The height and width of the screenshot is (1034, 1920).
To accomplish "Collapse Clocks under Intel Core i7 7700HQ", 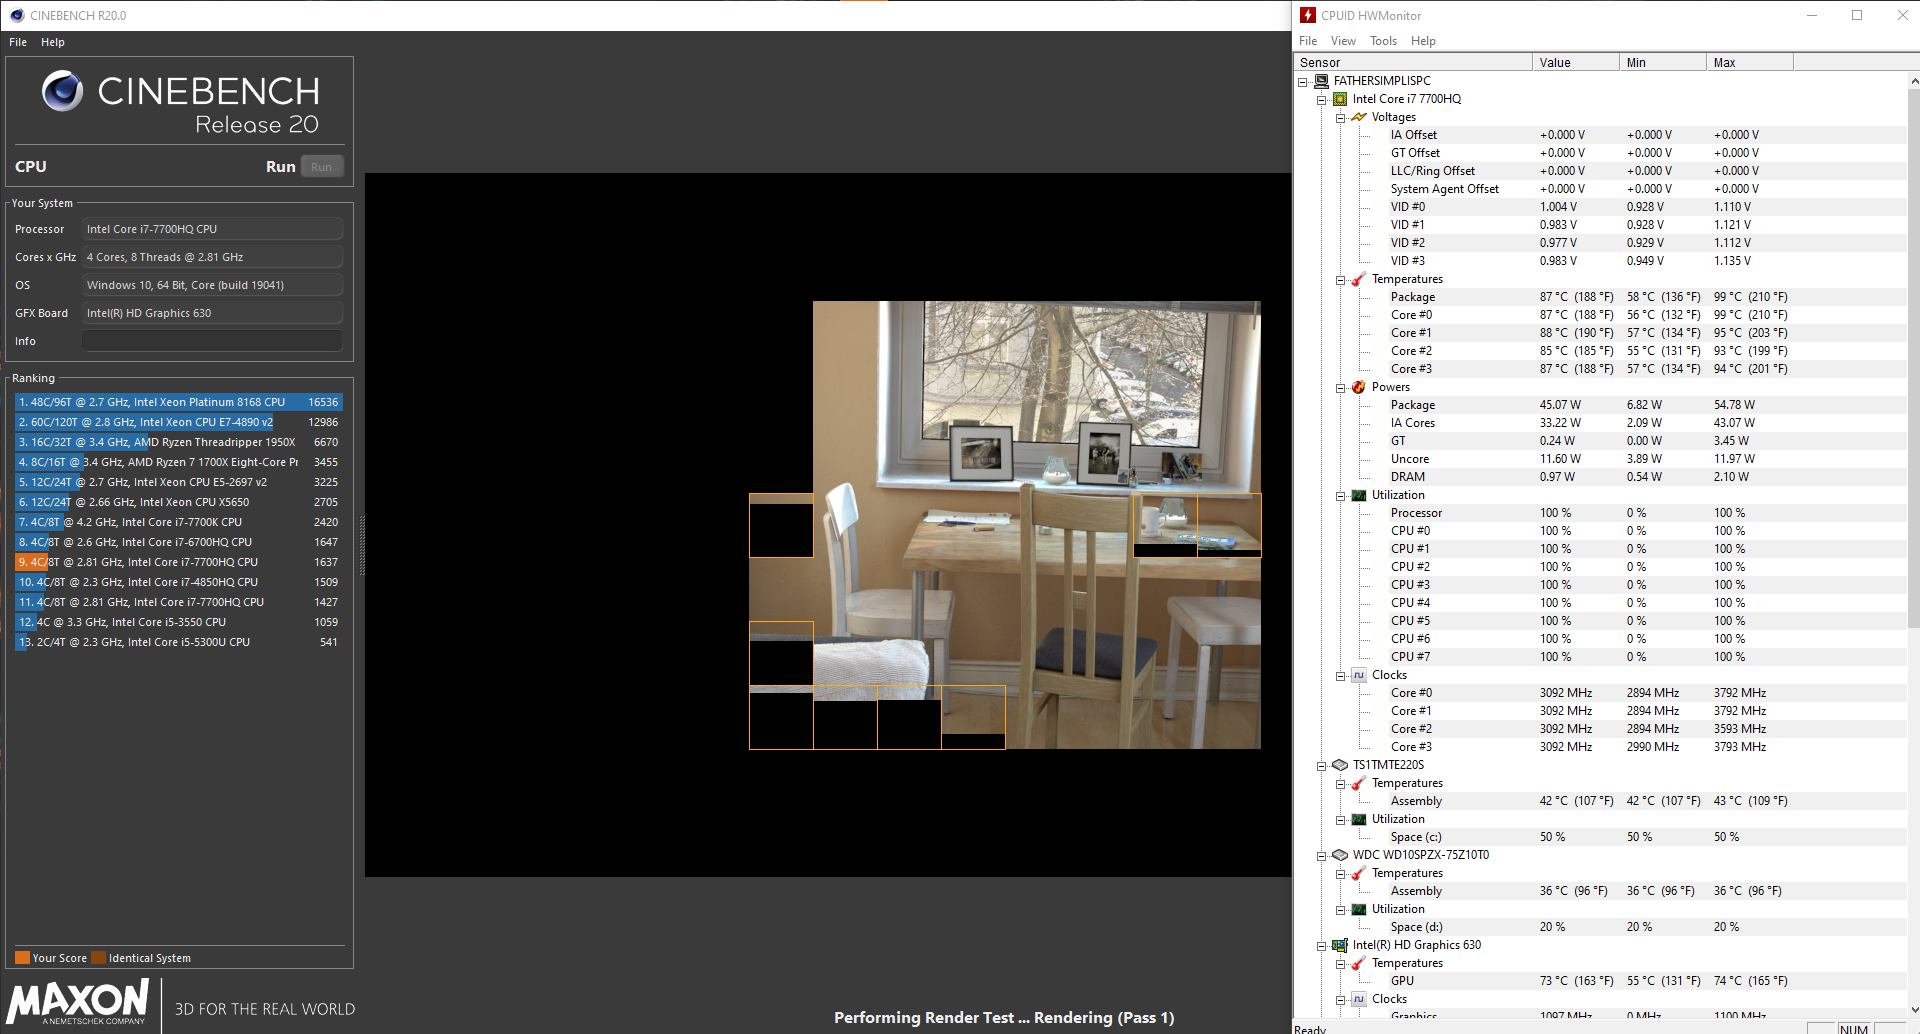I will pyautogui.click(x=1341, y=676).
